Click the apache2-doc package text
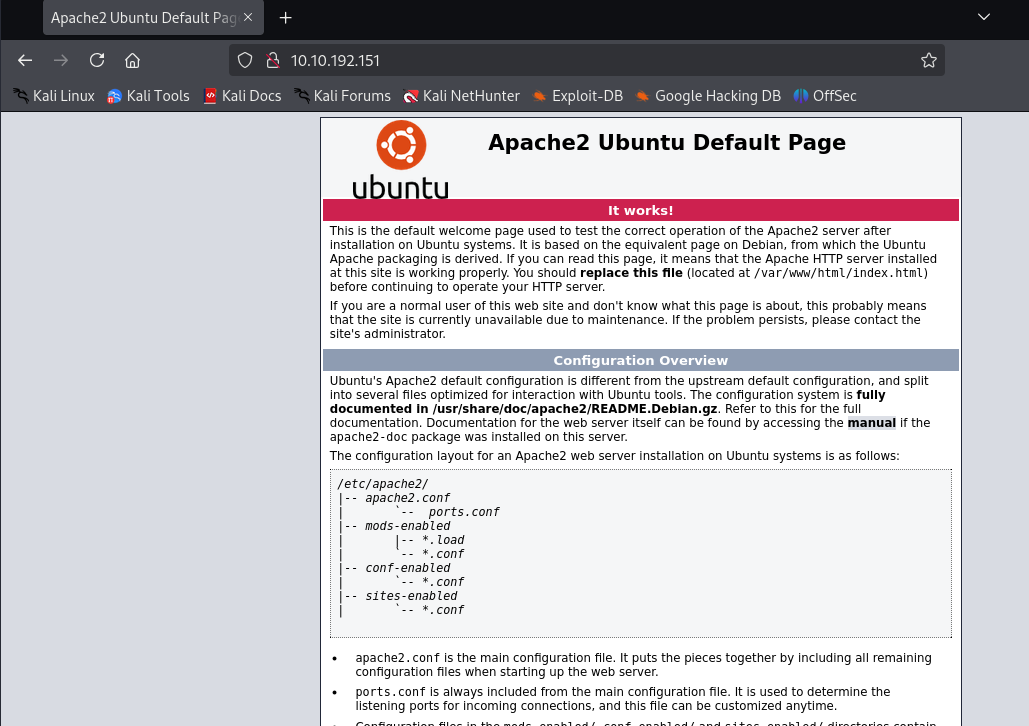This screenshot has width=1029, height=726. pyautogui.click(x=368, y=437)
